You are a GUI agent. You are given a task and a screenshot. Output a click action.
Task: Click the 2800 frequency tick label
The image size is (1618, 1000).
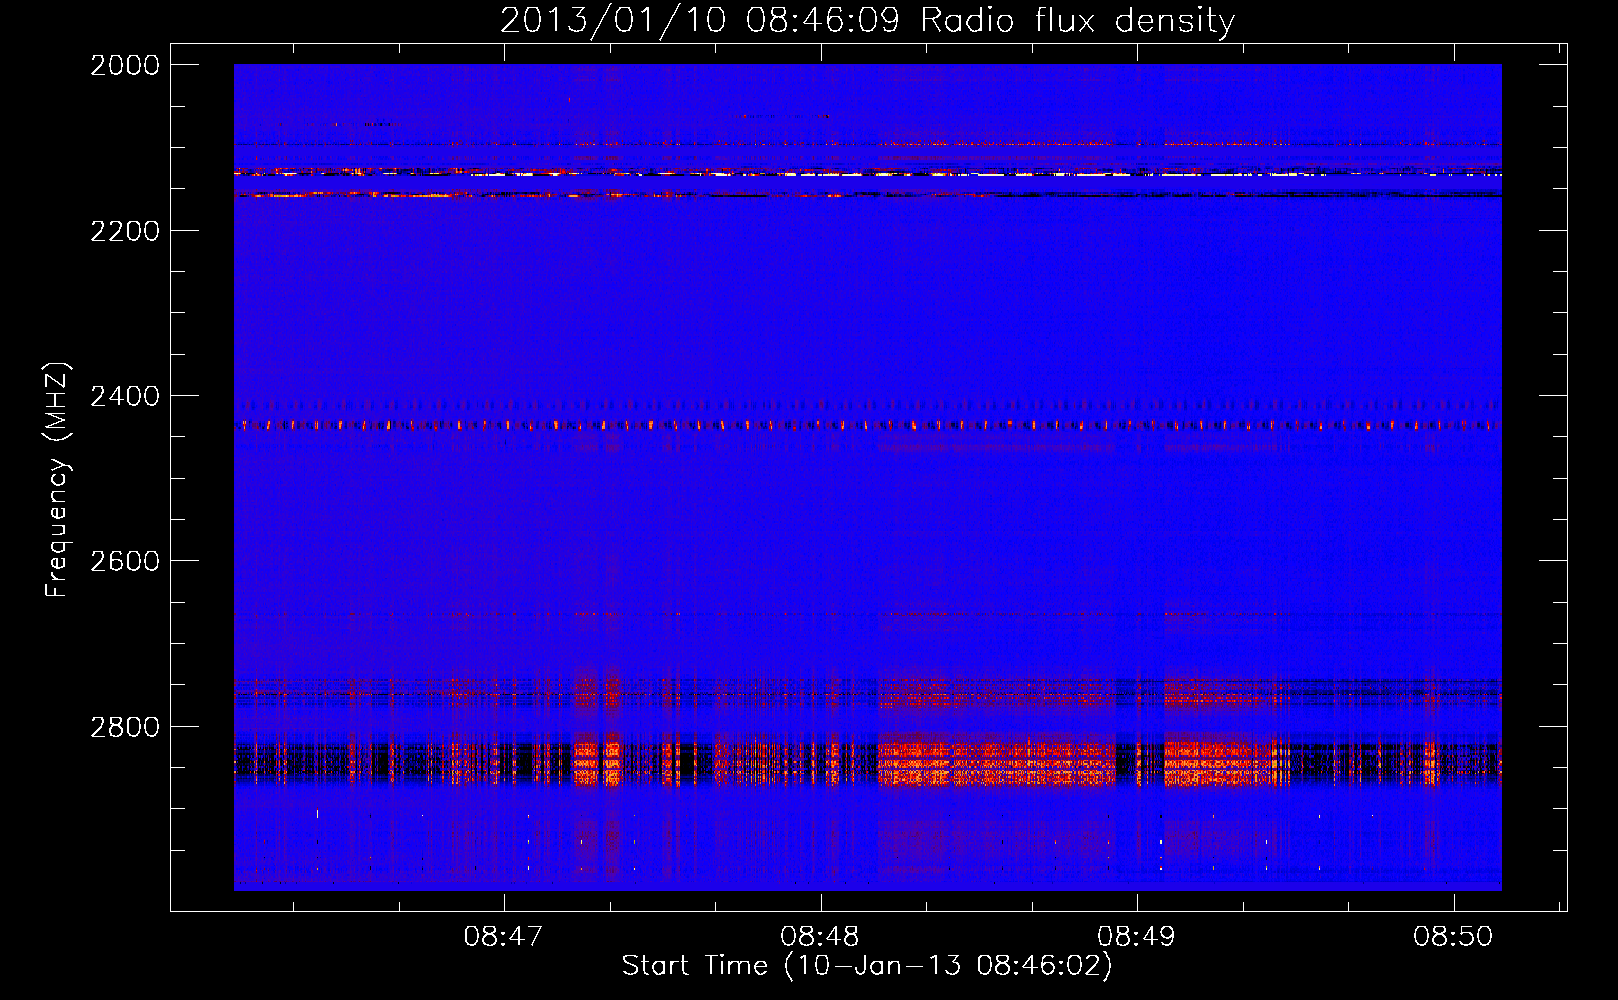(125, 727)
